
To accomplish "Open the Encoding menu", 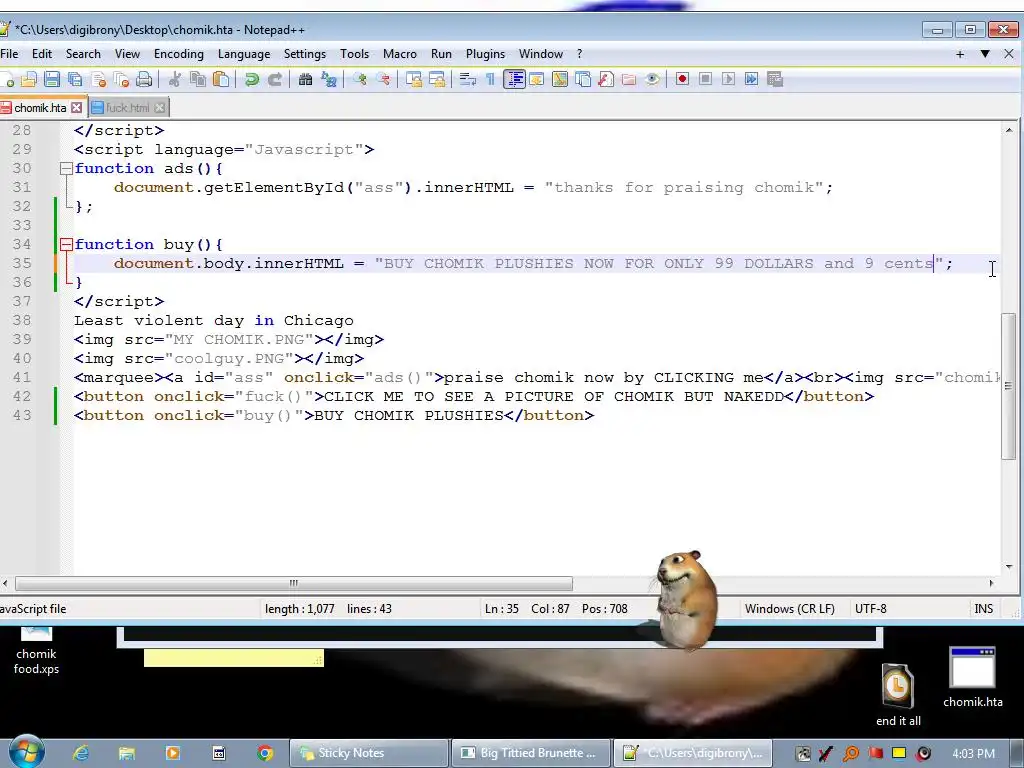I will (178, 54).
